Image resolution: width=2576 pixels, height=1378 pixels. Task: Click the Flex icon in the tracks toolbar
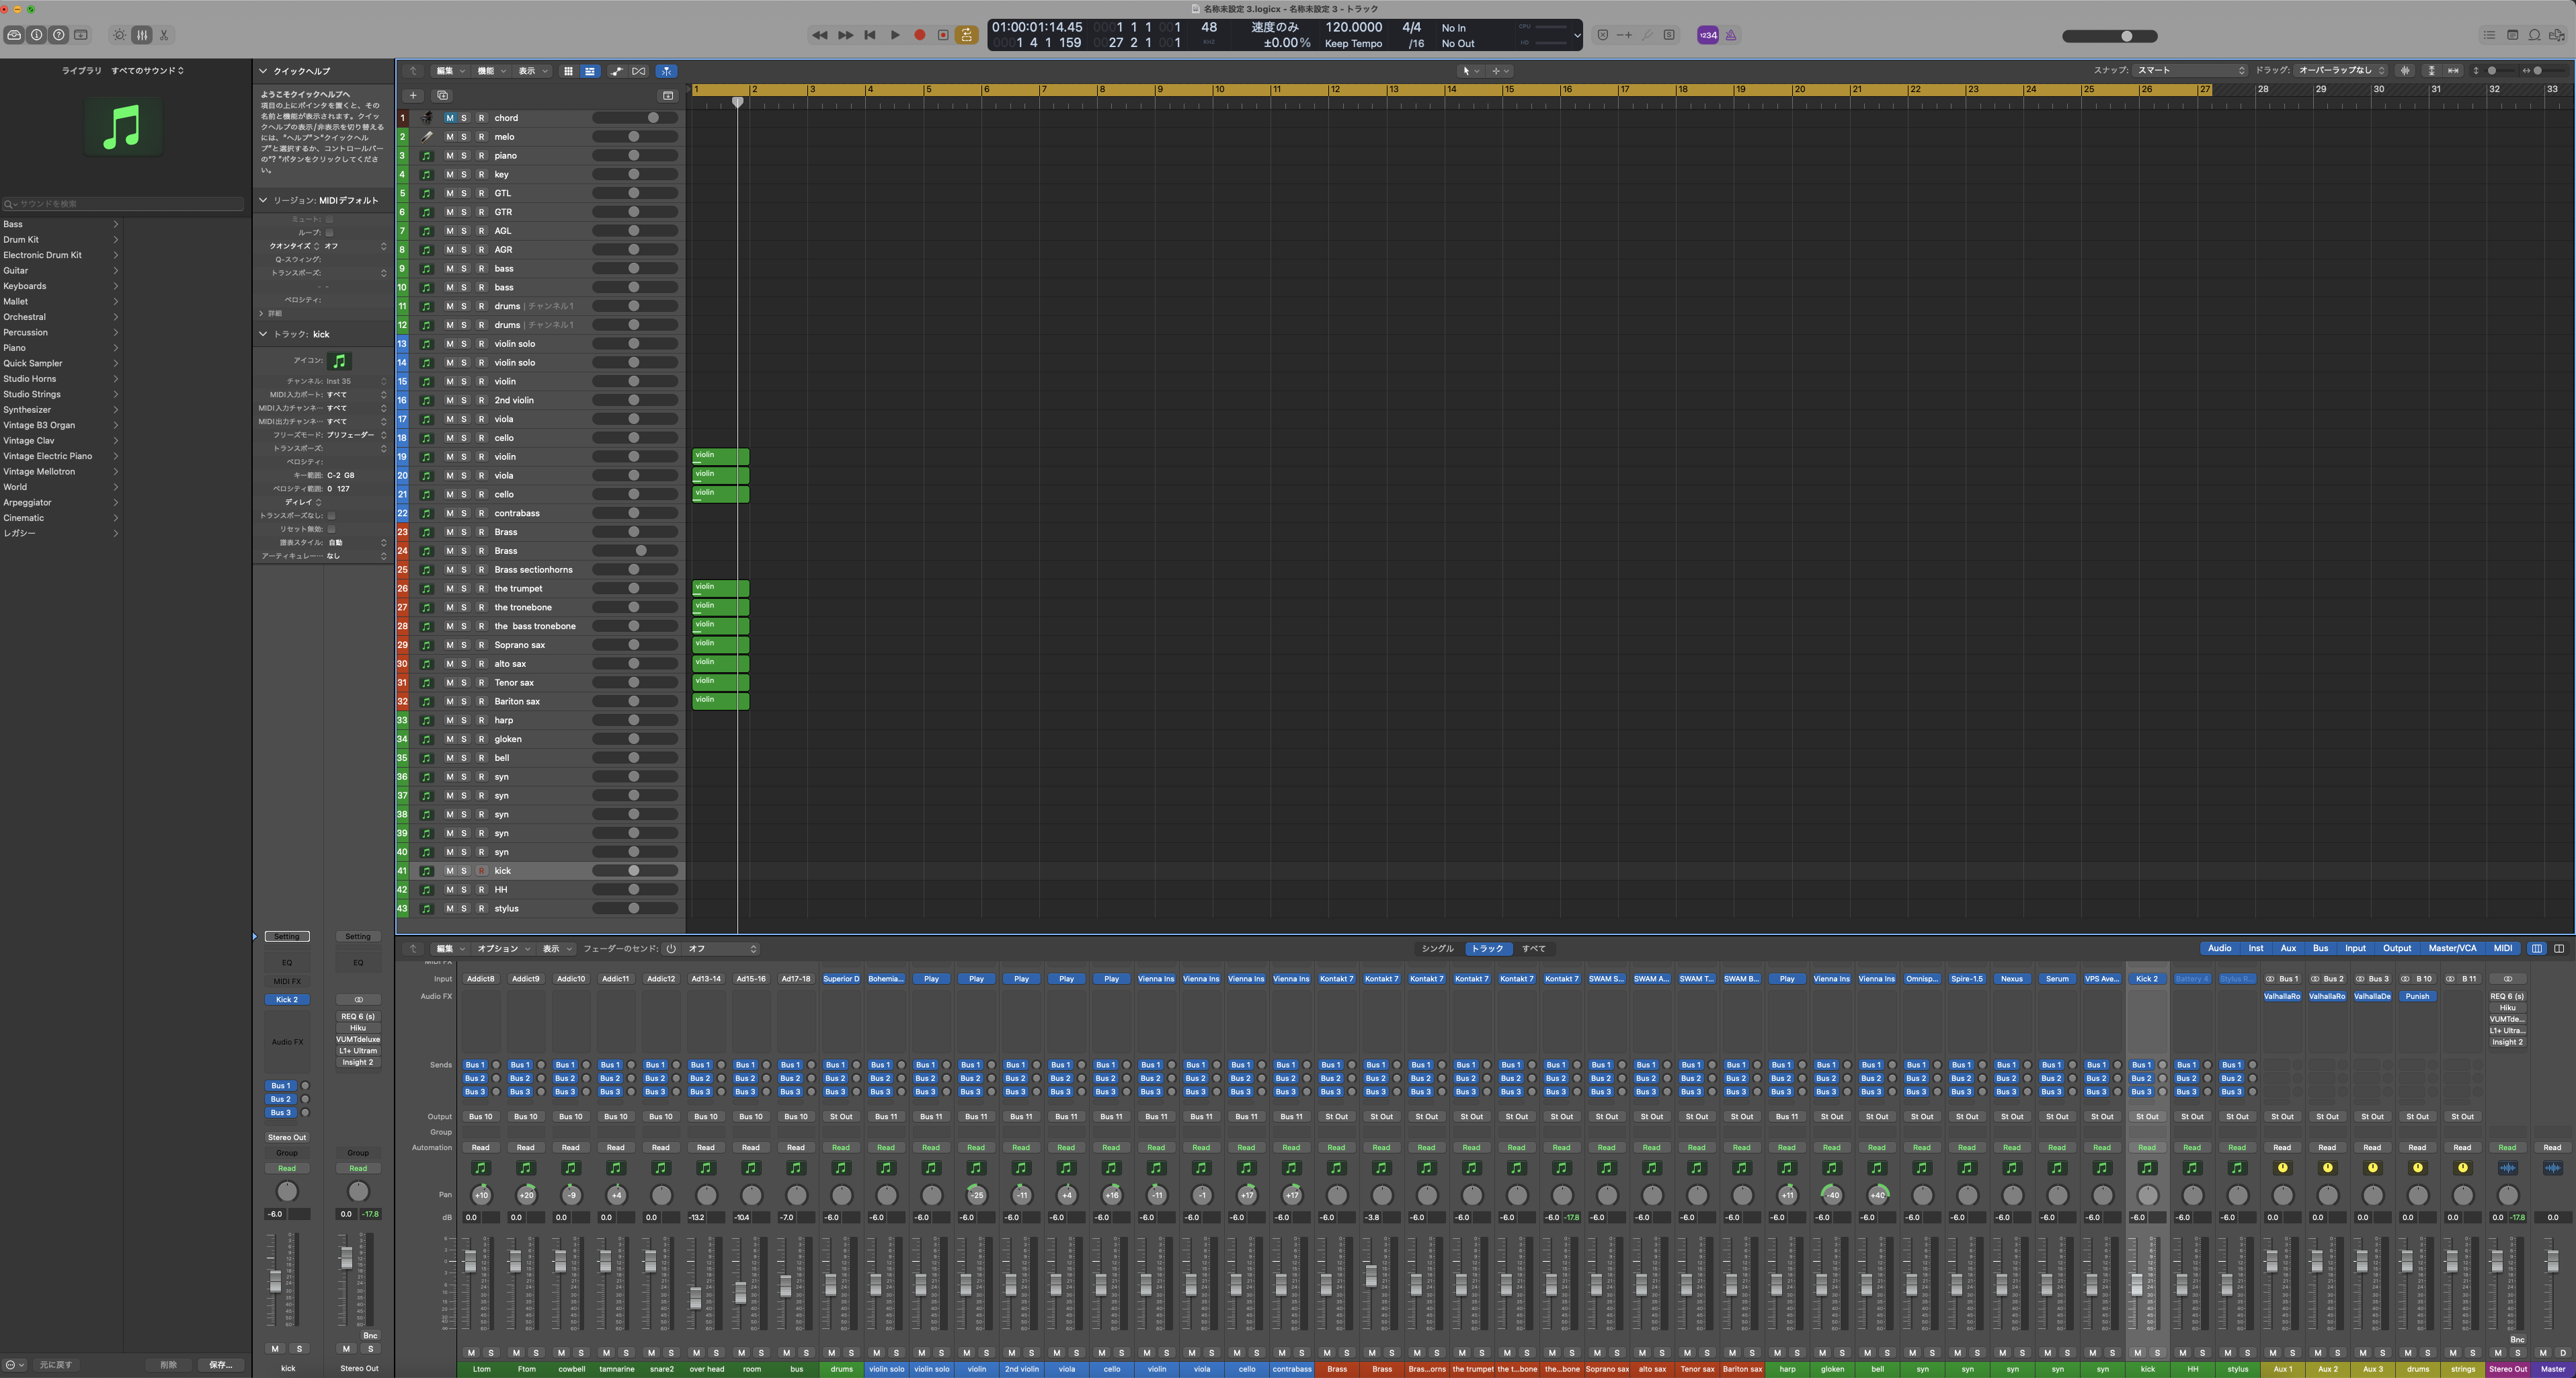(x=639, y=71)
